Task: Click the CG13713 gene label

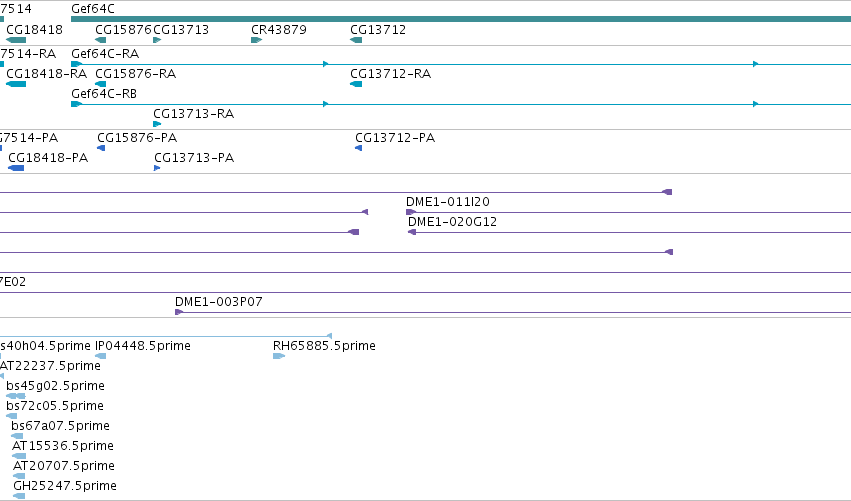Action: (x=181, y=30)
